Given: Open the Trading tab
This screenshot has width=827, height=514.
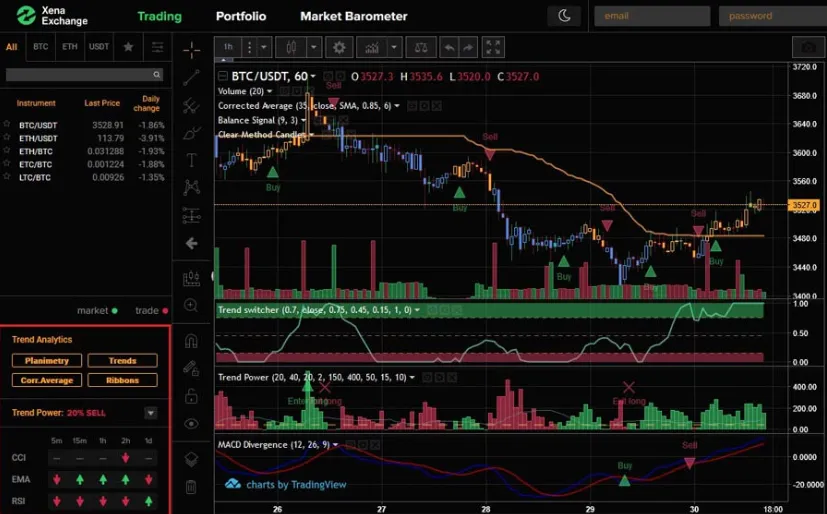Looking at the screenshot, I should click(x=159, y=16).
